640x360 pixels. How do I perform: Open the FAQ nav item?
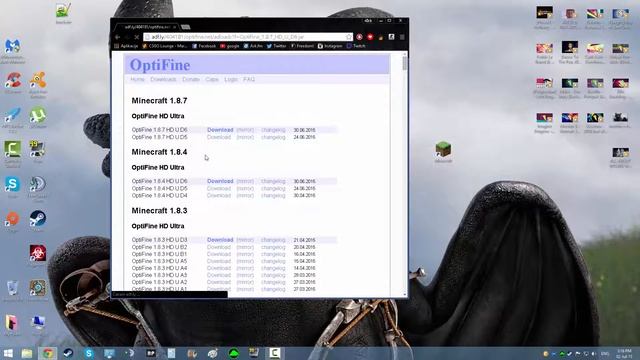(x=249, y=79)
